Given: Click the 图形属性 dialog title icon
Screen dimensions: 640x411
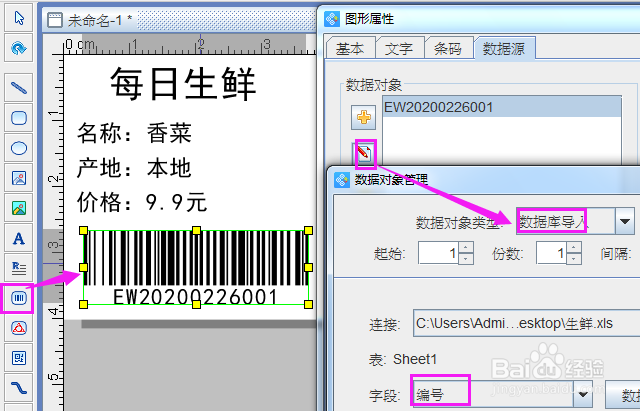Looking at the screenshot, I should (332, 19).
